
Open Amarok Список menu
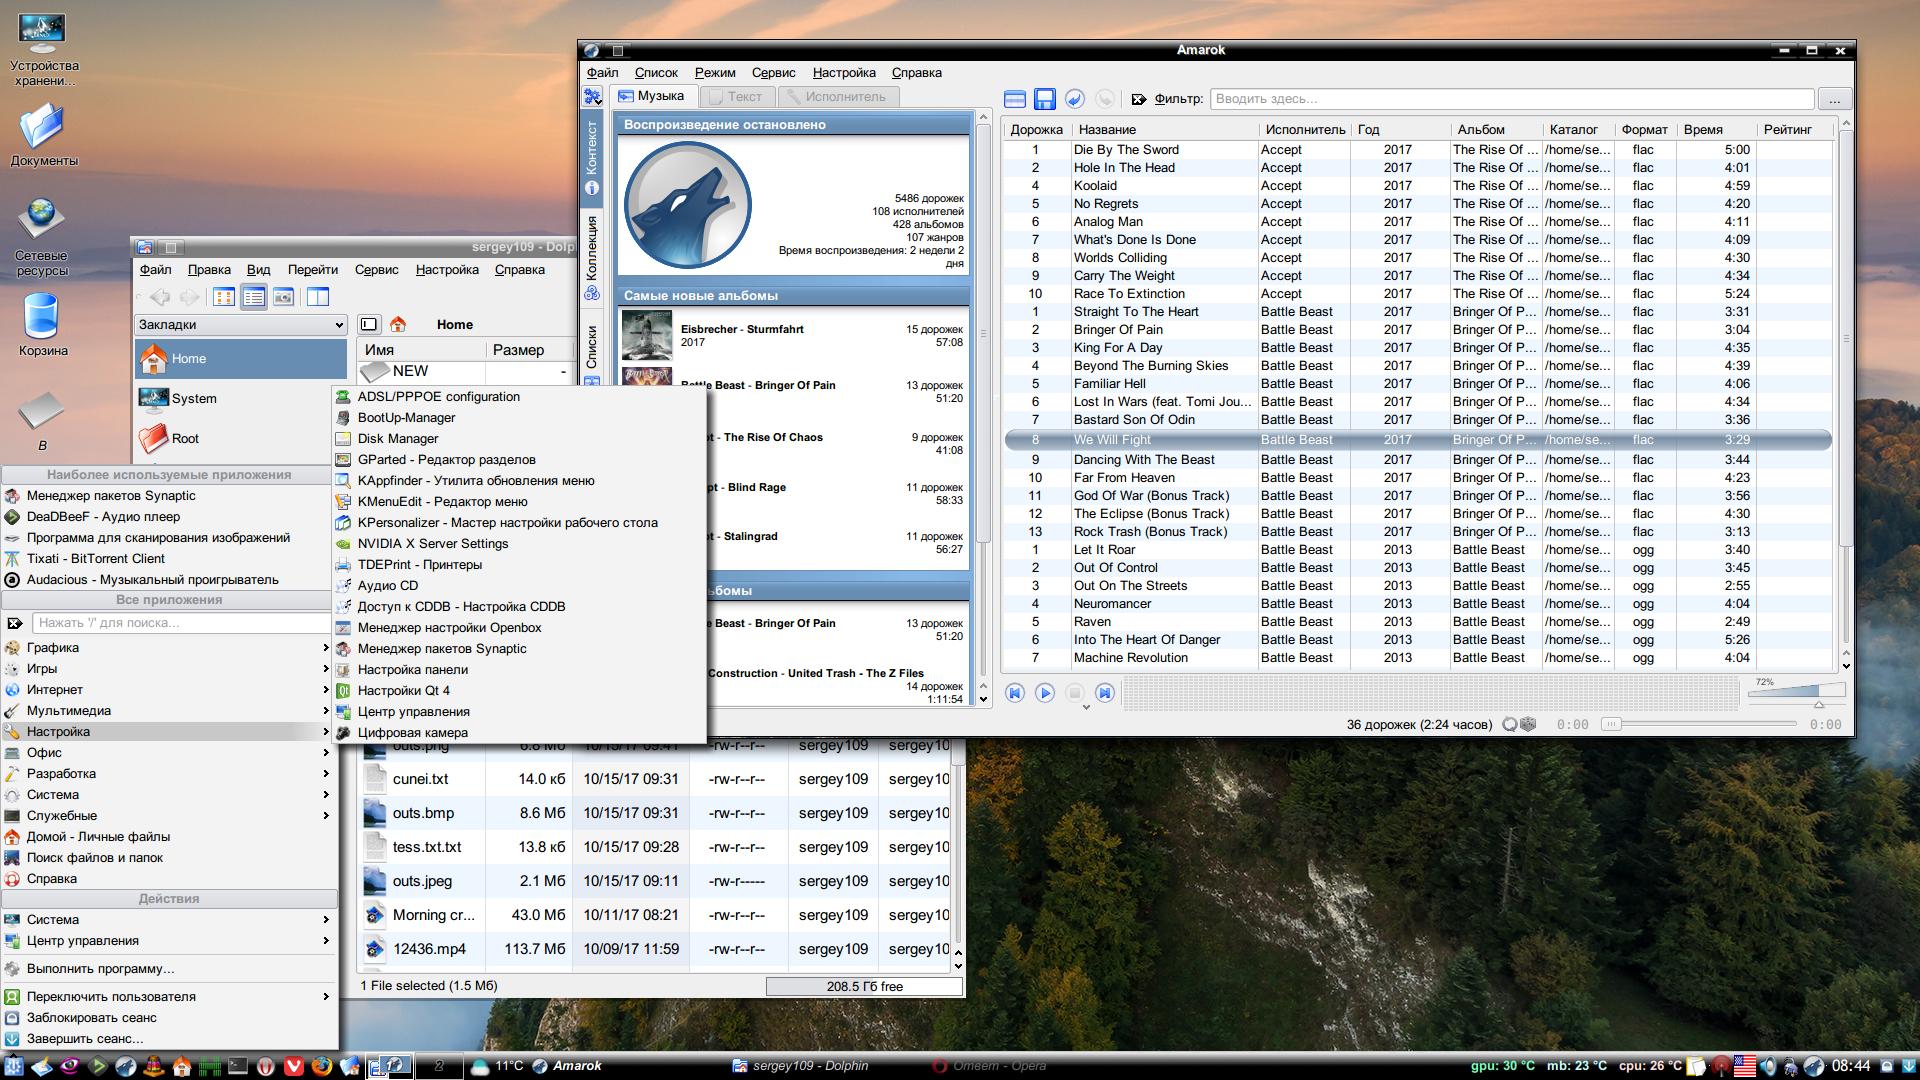pyautogui.click(x=656, y=72)
